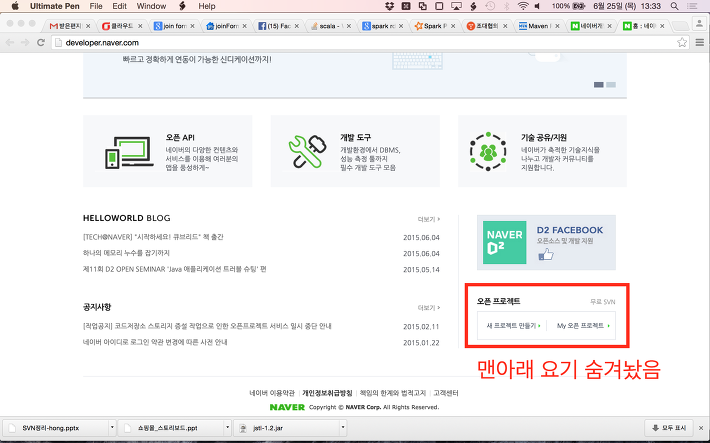The height and width of the screenshot is (443, 710).
Task: Open the Wi-Fi status menu
Action: 523,6
